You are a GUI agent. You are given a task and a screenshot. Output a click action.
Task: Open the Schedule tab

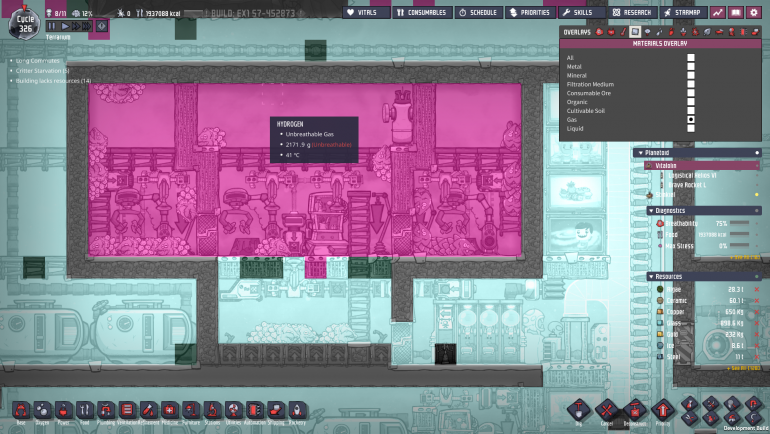(479, 12)
